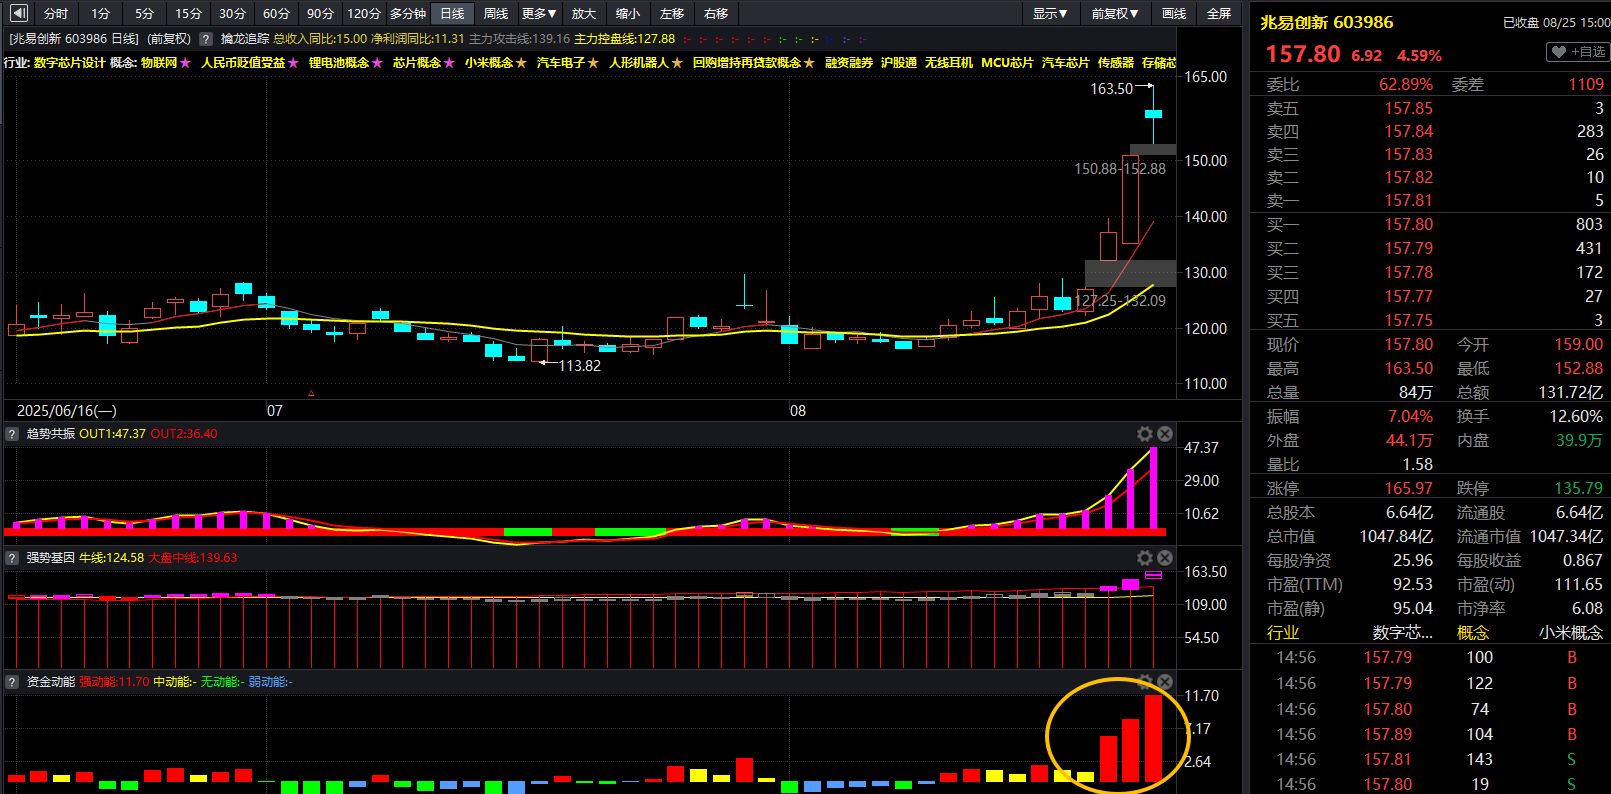The image size is (1611, 794).
Task: Click the 资金动能 indicator name
Action: (x=50, y=682)
